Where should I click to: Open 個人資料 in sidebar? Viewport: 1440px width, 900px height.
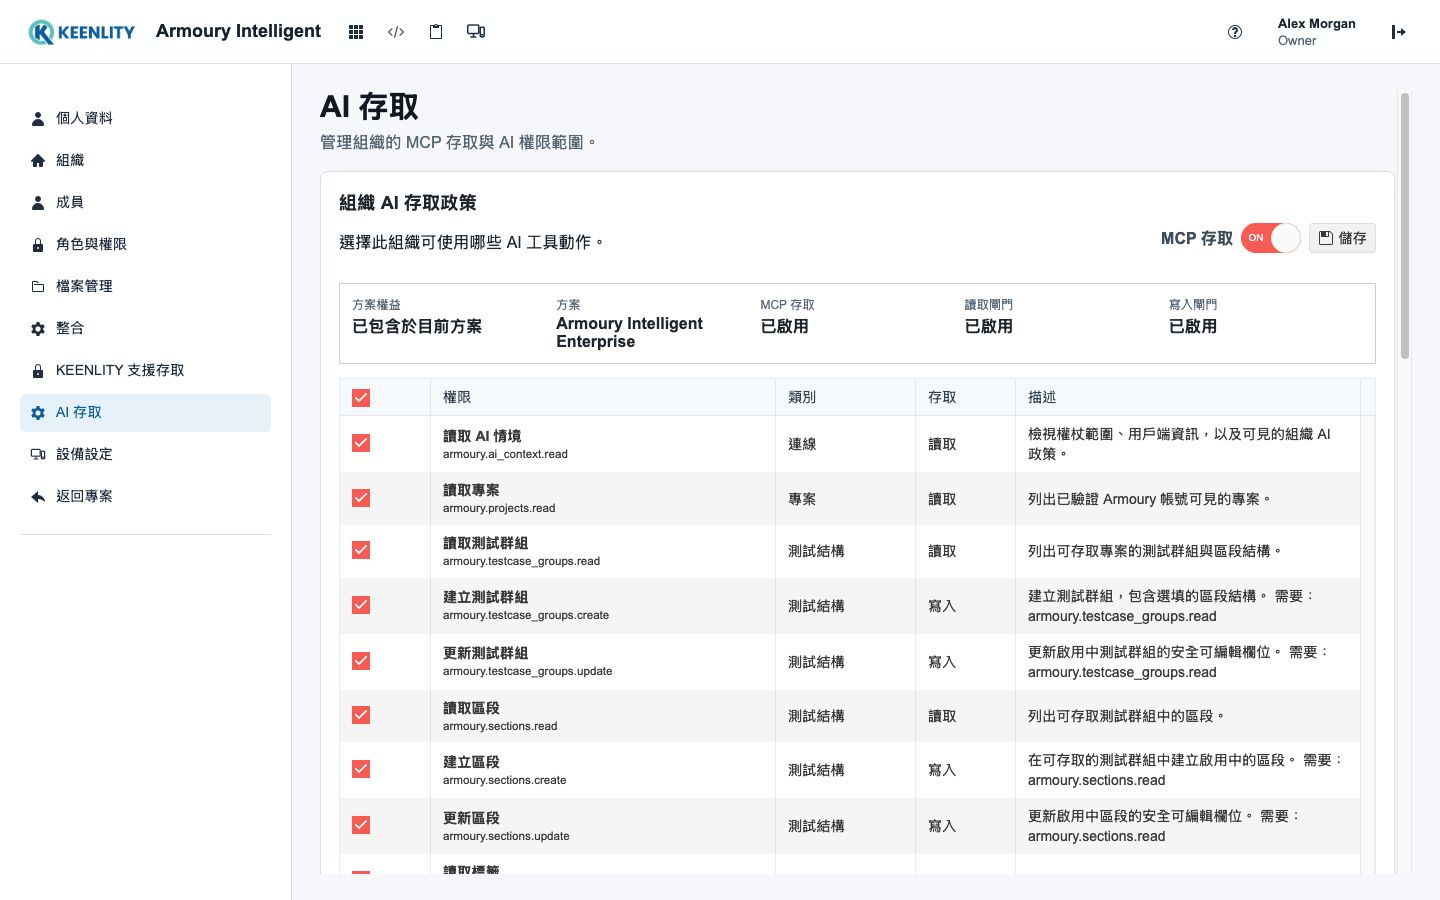[x=145, y=118]
